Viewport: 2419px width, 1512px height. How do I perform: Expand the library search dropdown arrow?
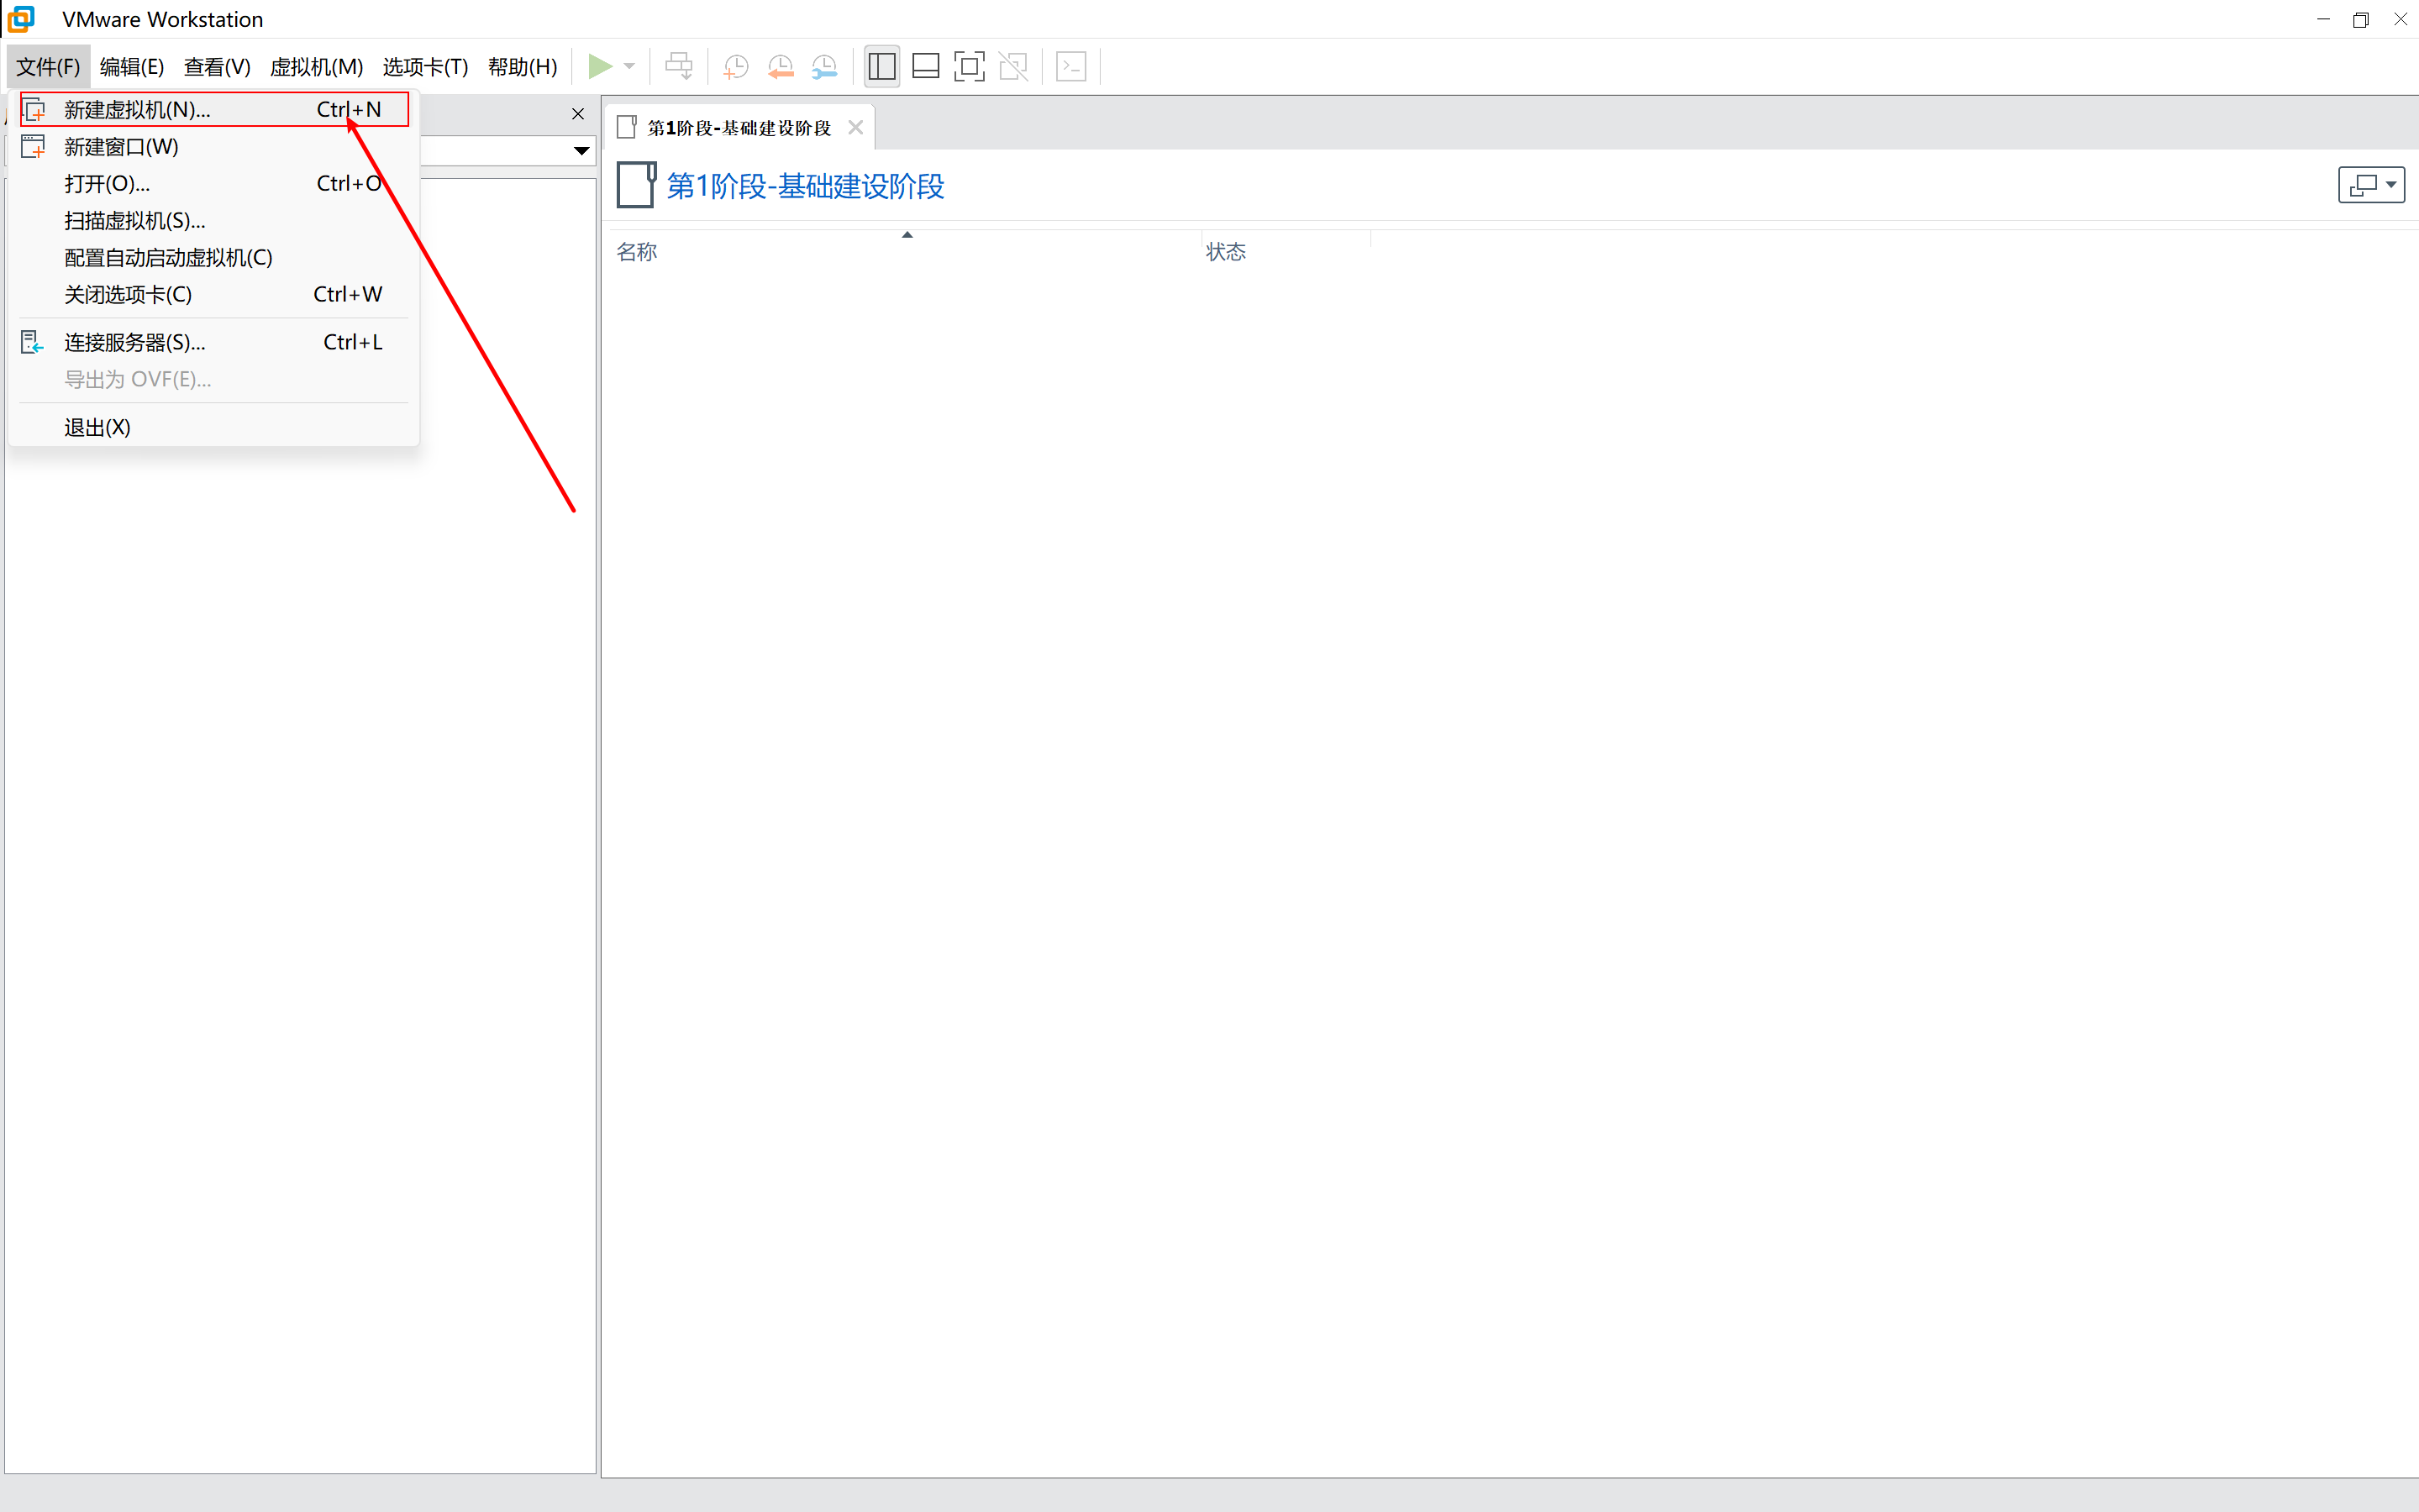pos(581,151)
